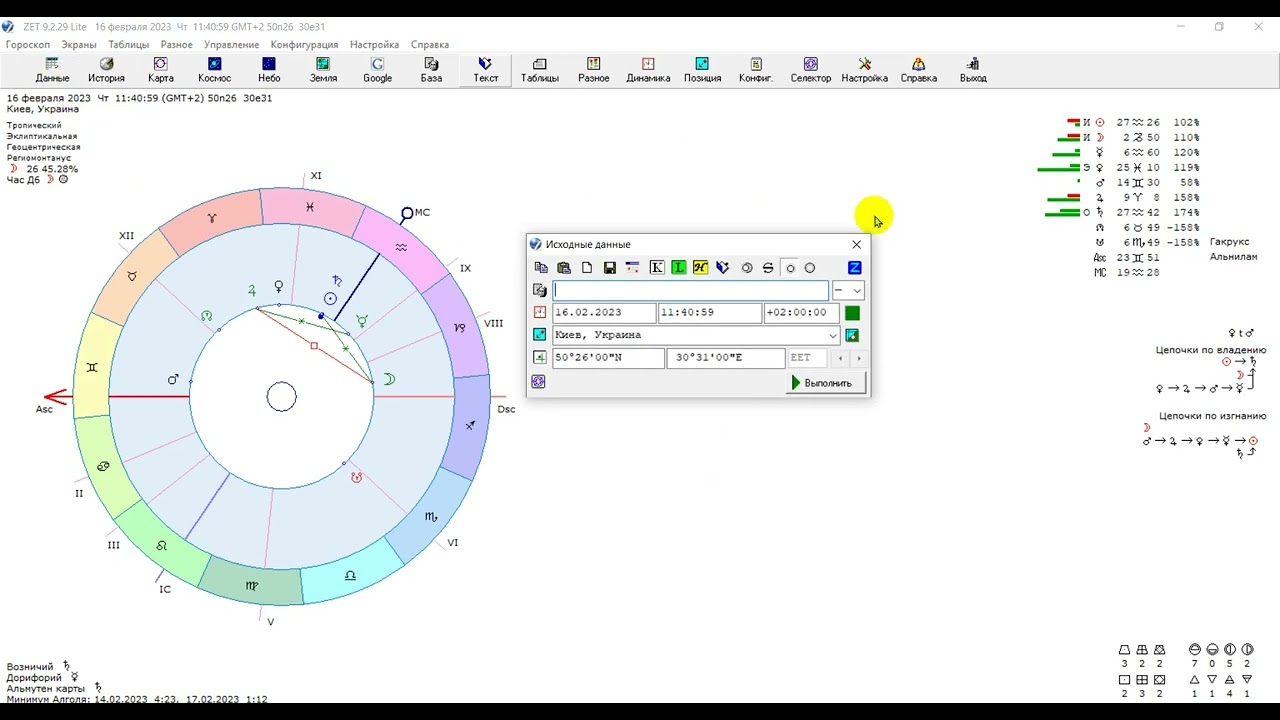Open the Таблицы toolbar button
Screen dimensions: 1280x720
coord(540,70)
